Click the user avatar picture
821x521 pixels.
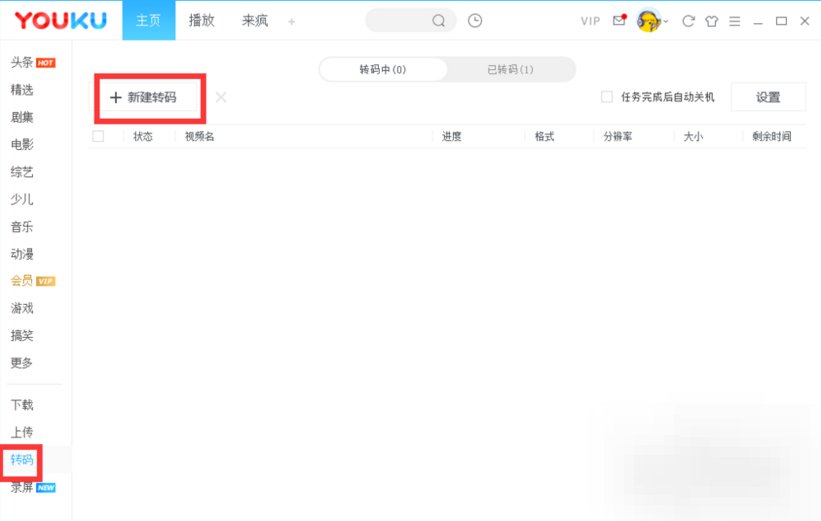click(649, 21)
